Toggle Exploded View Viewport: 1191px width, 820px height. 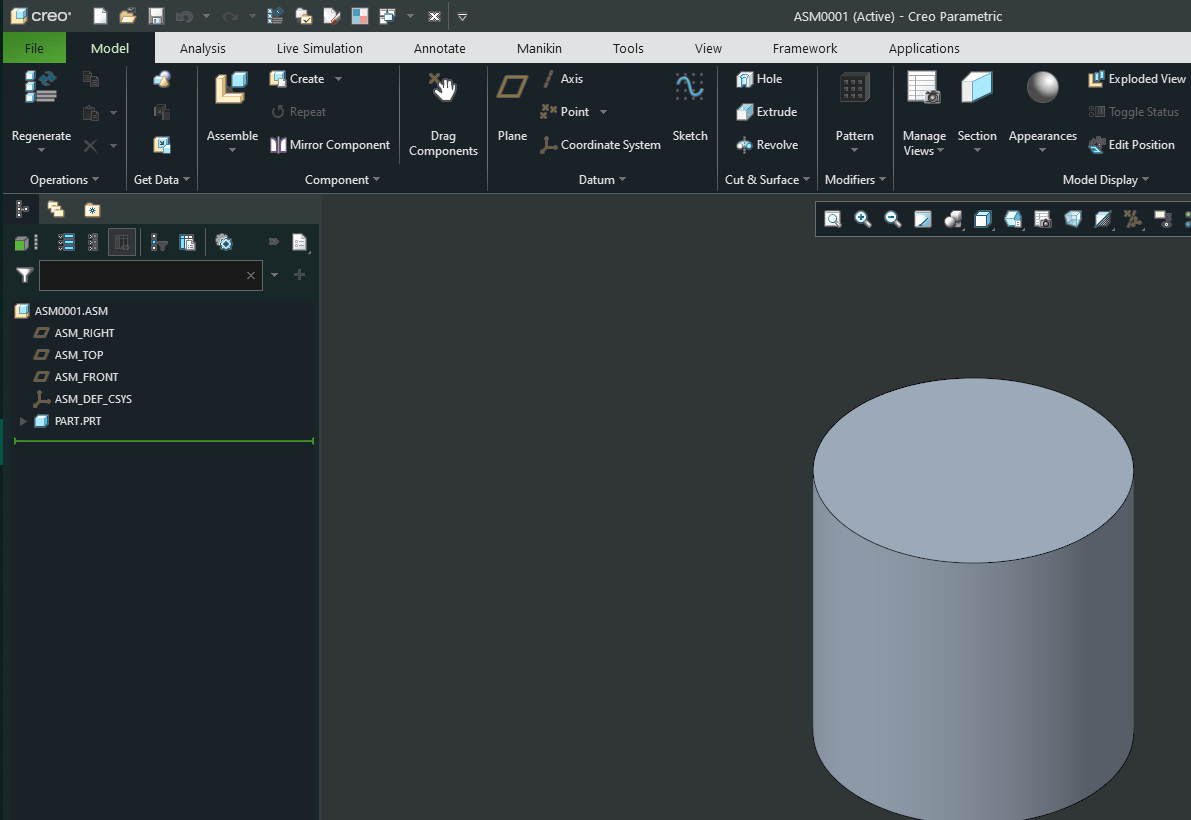1136,78
